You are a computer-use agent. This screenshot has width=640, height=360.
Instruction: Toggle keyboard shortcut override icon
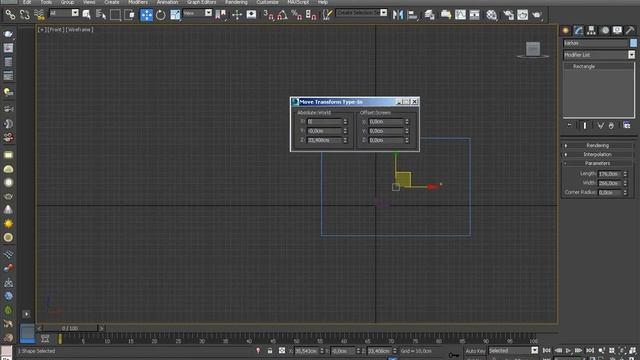pyautogui.click(x=251, y=15)
